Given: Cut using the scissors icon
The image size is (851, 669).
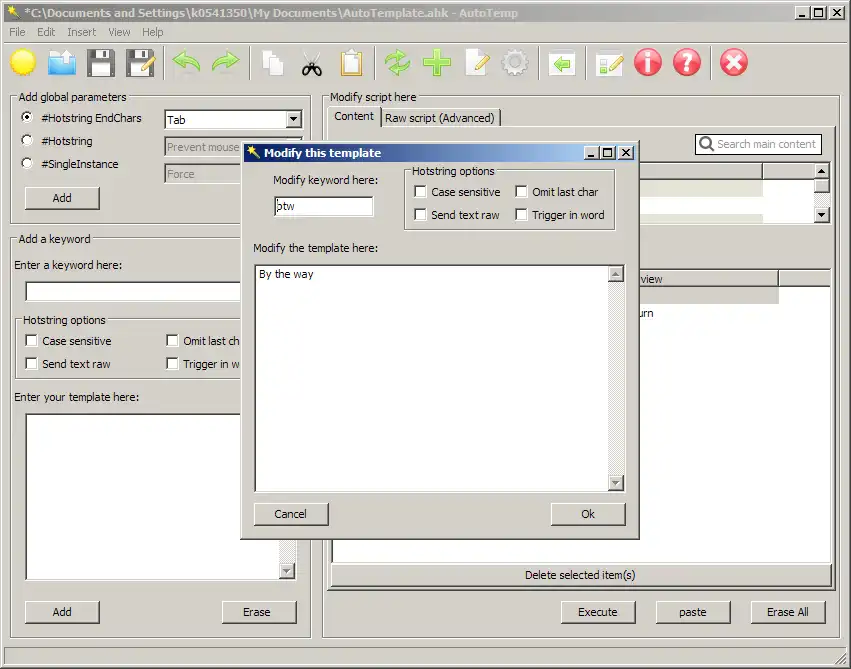Looking at the screenshot, I should 312,64.
